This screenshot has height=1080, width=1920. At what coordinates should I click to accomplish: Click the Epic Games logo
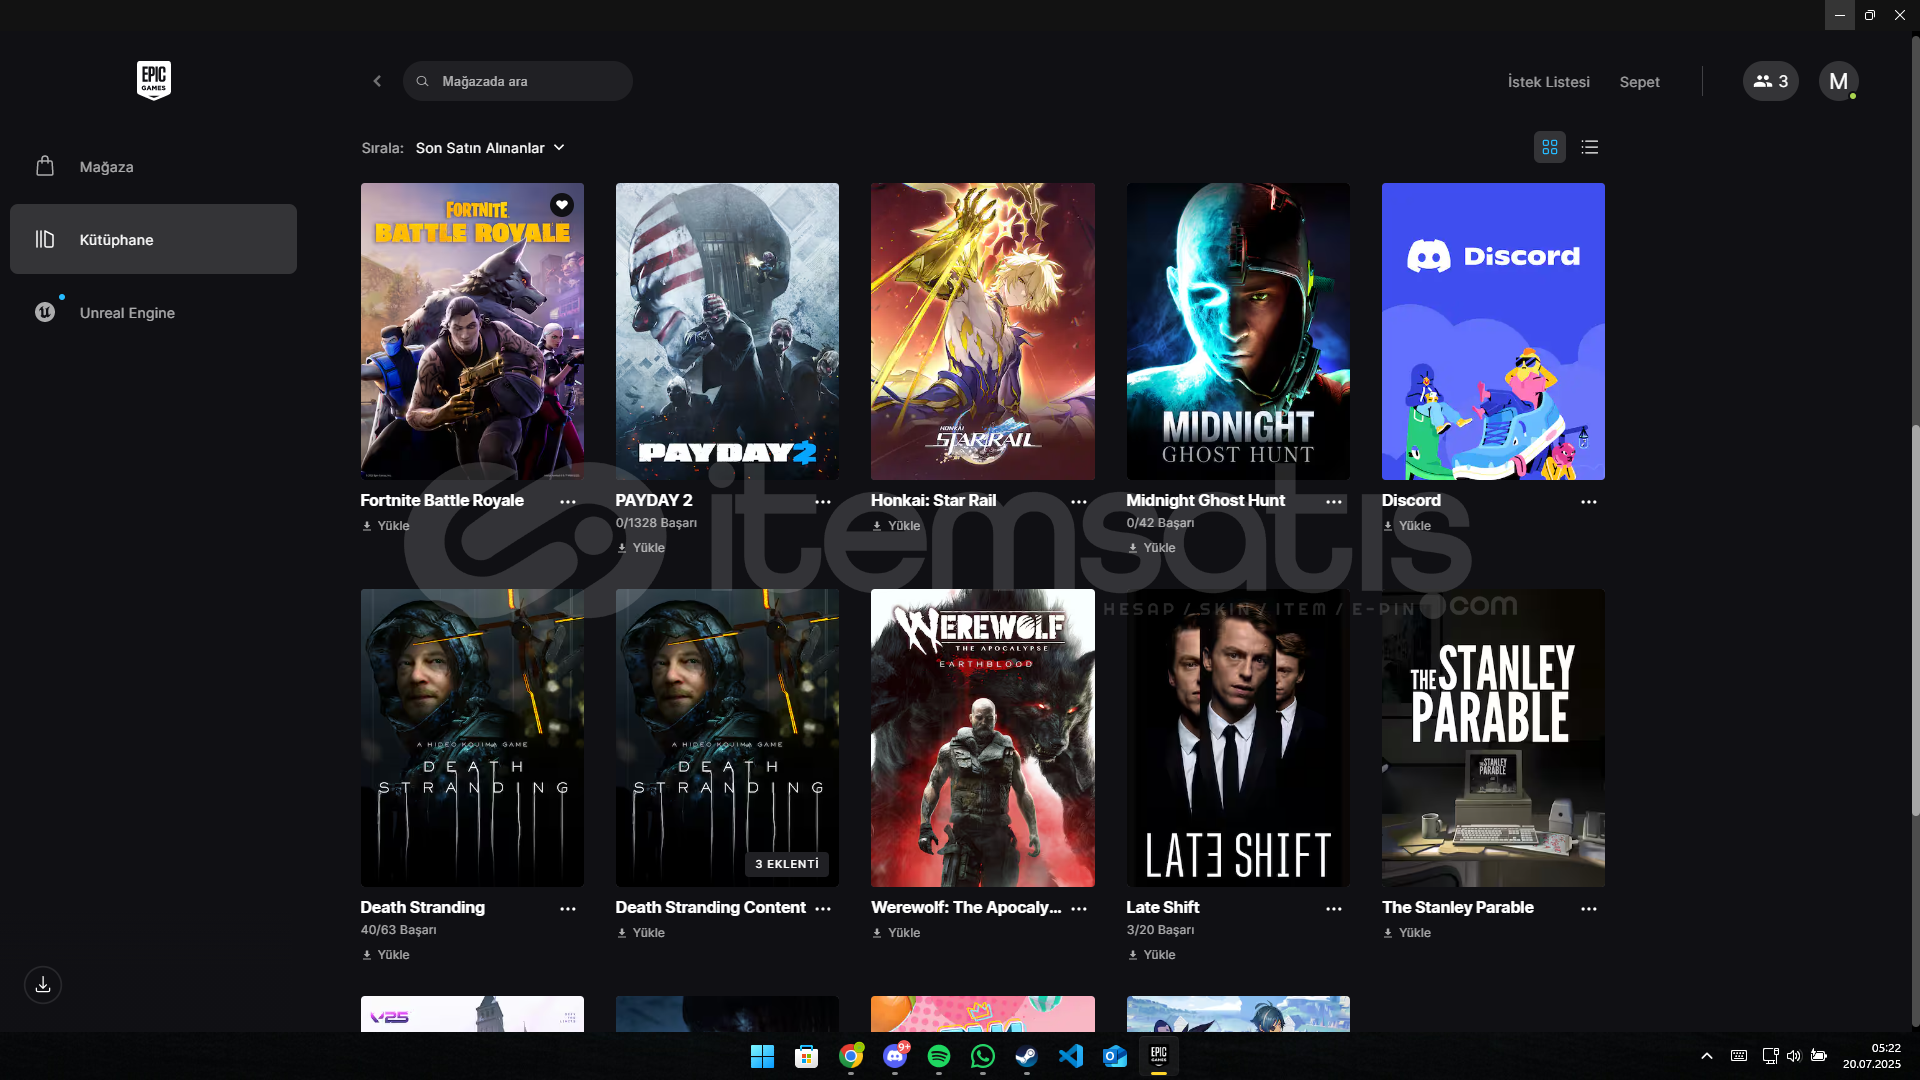click(x=154, y=81)
